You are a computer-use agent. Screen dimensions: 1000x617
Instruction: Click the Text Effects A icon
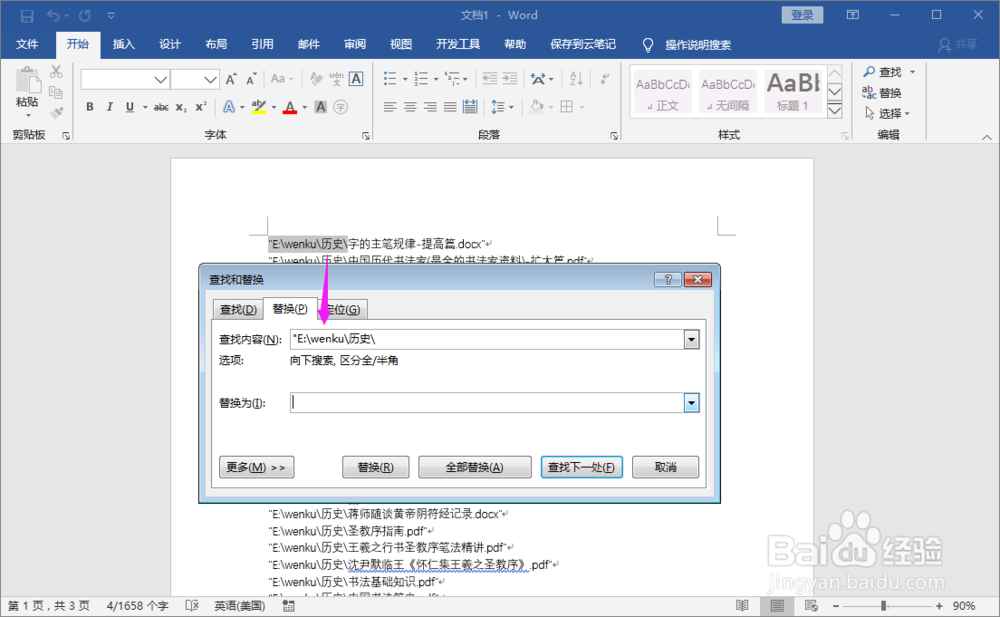pyautogui.click(x=229, y=107)
